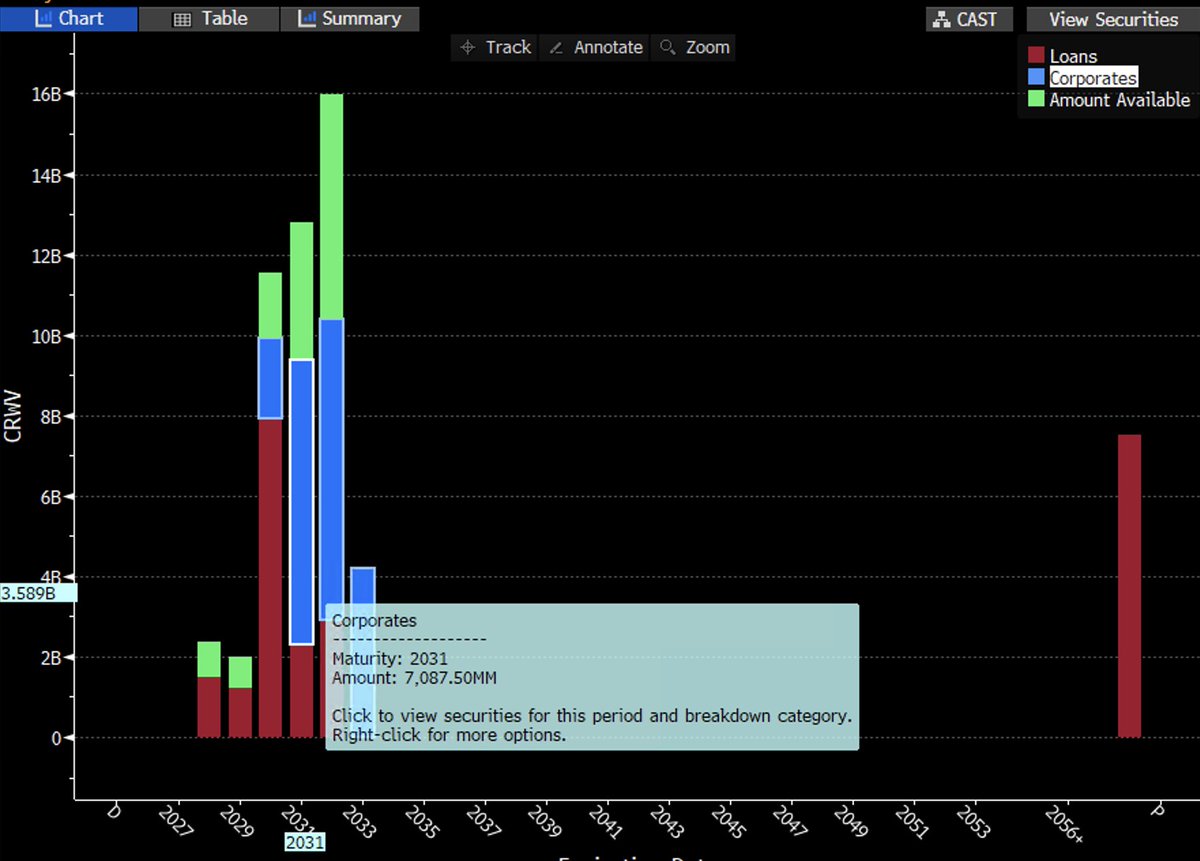Click the red Loans bar at P
Image resolution: width=1200 pixels, height=861 pixels.
(x=1129, y=586)
